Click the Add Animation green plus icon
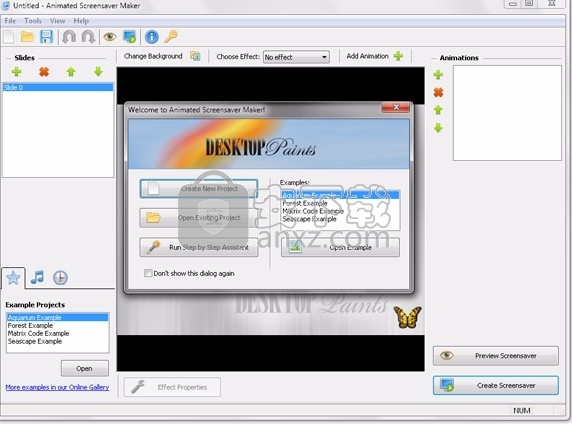The width and height of the screenshot is (572, 424). coord(398,56)
